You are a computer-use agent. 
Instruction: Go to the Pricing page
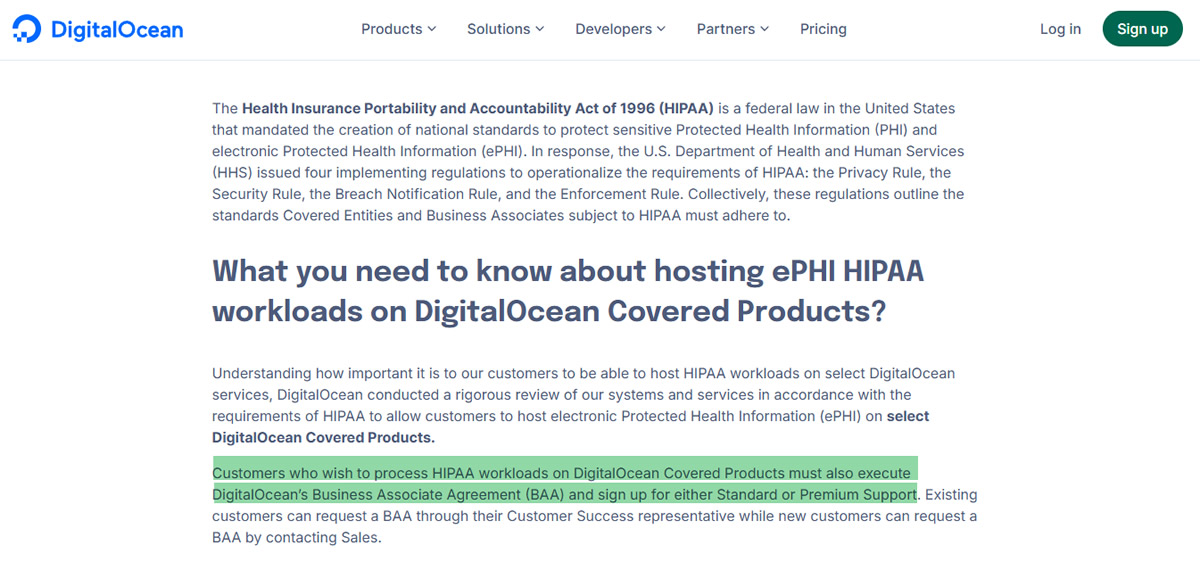coord(823,29)
